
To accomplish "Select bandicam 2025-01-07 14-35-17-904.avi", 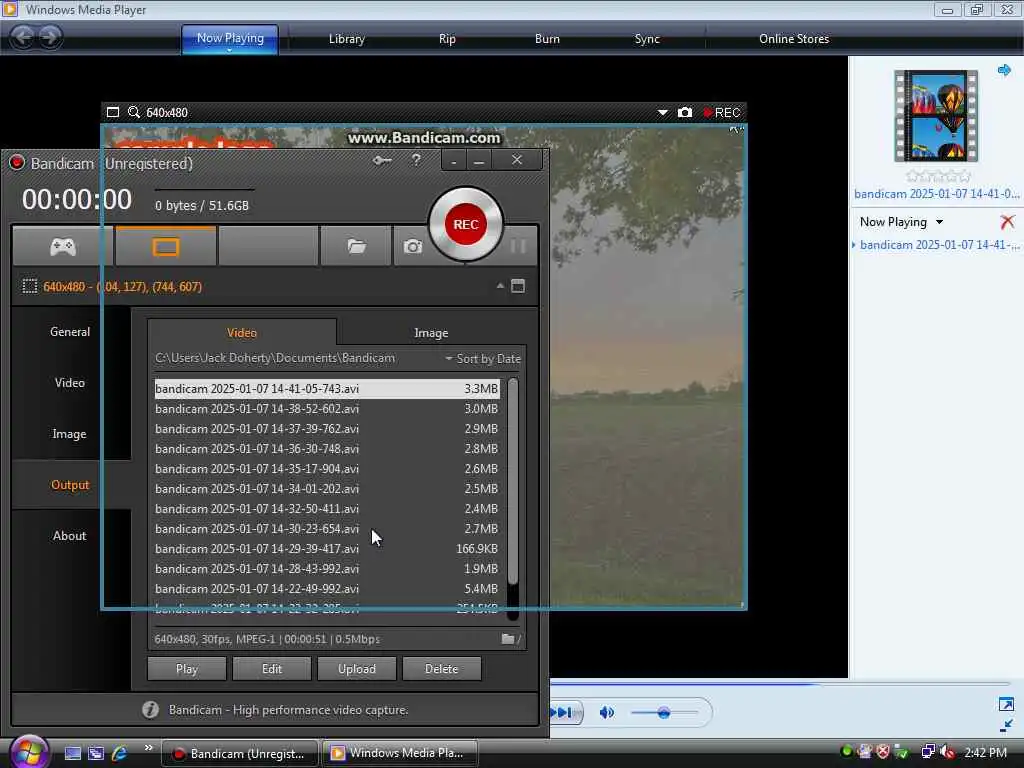I will pyautogui.click(x=327, y=469).
